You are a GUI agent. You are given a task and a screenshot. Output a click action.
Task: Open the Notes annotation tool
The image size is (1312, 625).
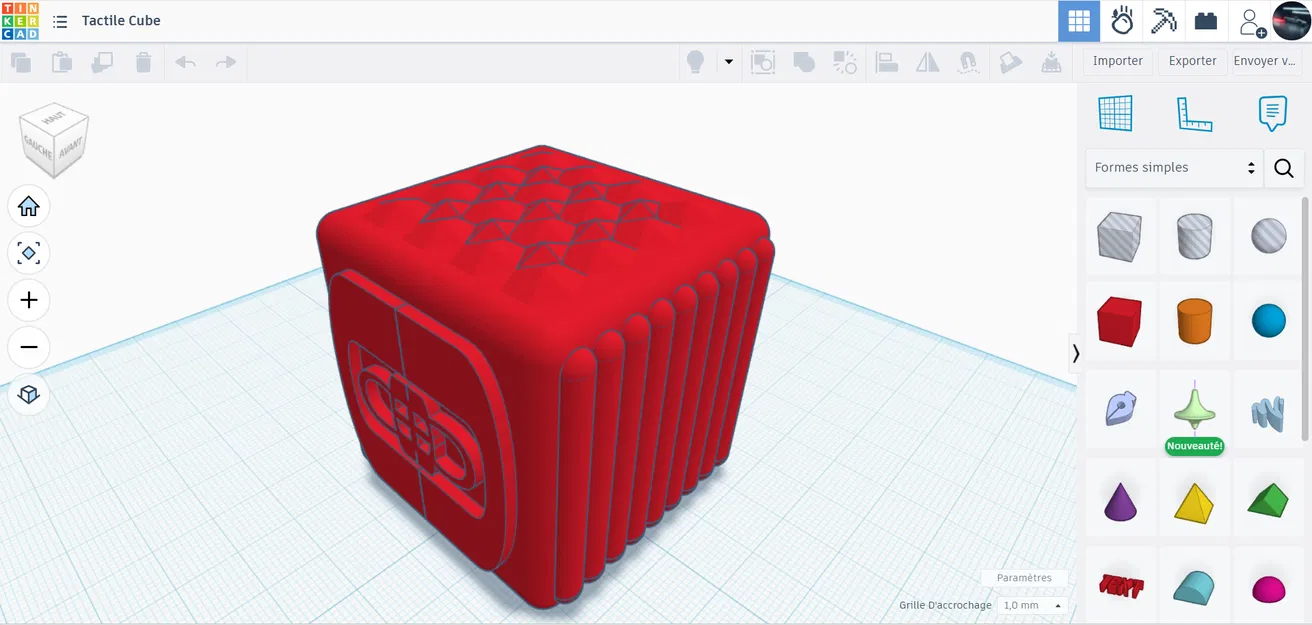point(1272,112)
